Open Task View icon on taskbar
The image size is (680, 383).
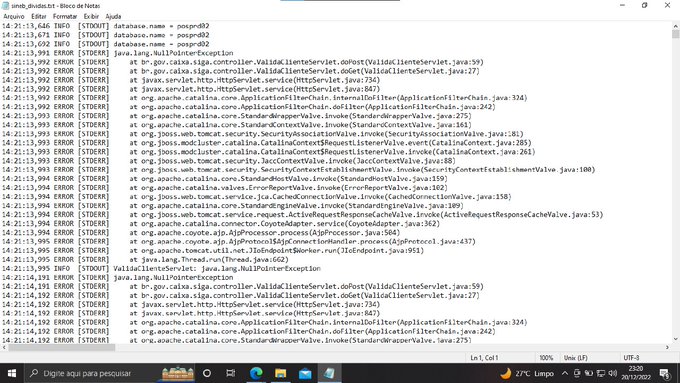[231, 373]
